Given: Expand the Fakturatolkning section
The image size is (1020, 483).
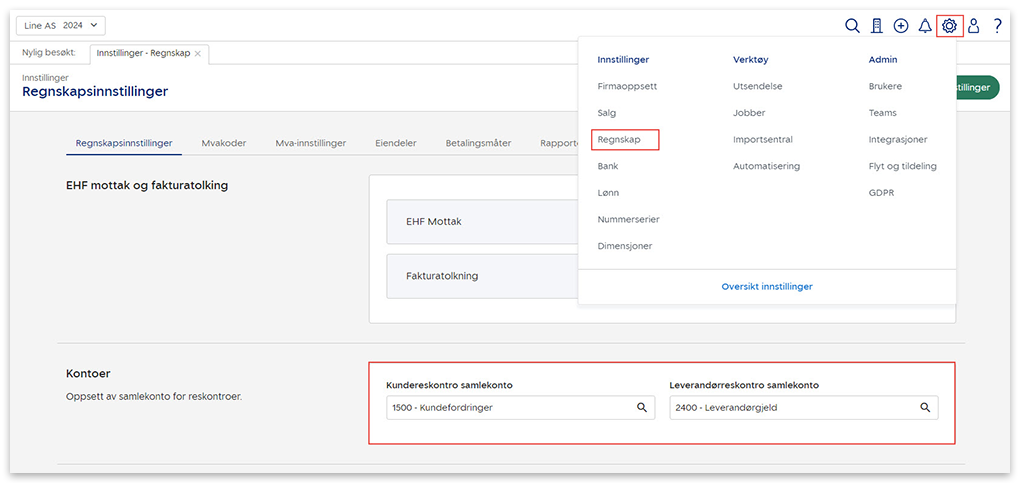Looking at the screenshot, I should tap(482, 276).
